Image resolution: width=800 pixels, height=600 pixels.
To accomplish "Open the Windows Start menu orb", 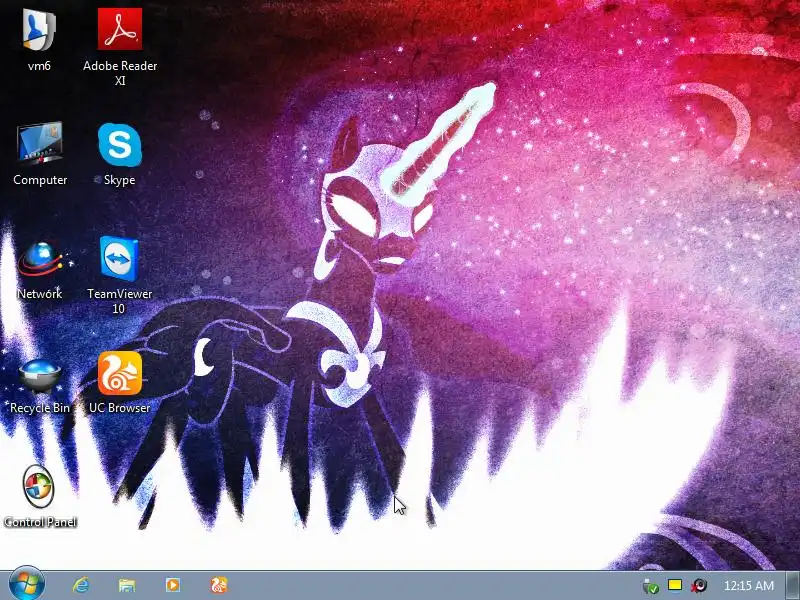I will pos(26,584).
